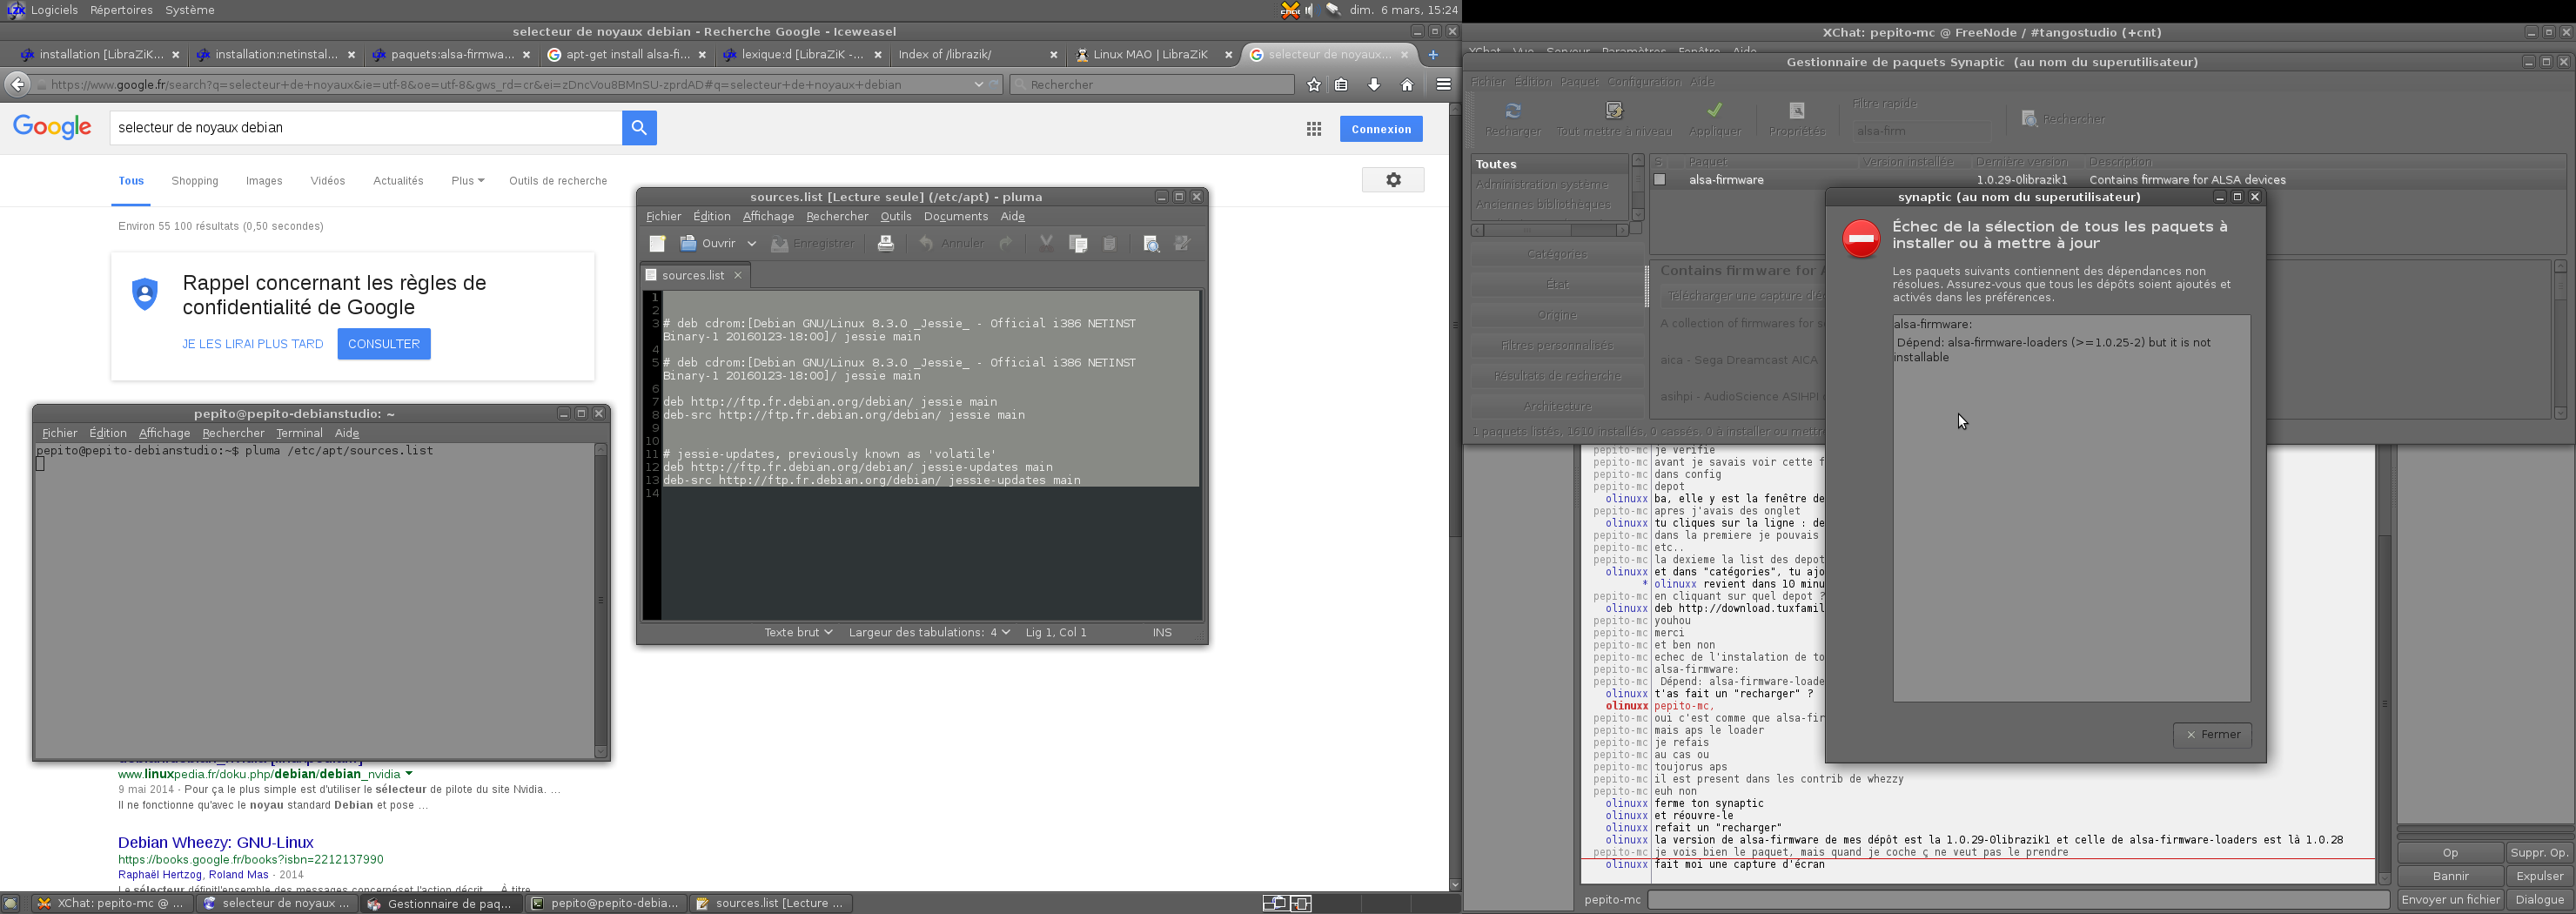The width and height of the screenshot is (2576, 914).
Task: Copy selection using pluma copy icon
Action: click(x=1078, y=243)
